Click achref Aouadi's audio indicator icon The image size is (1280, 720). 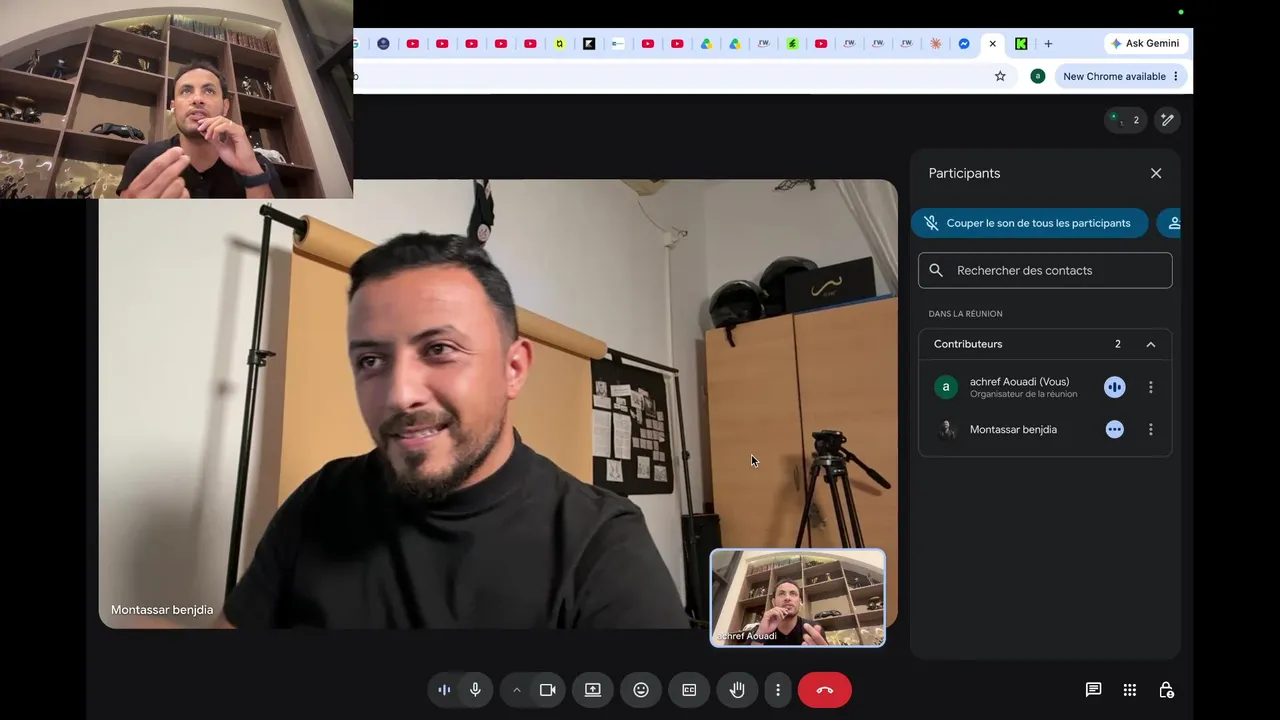coord(1115,387)
